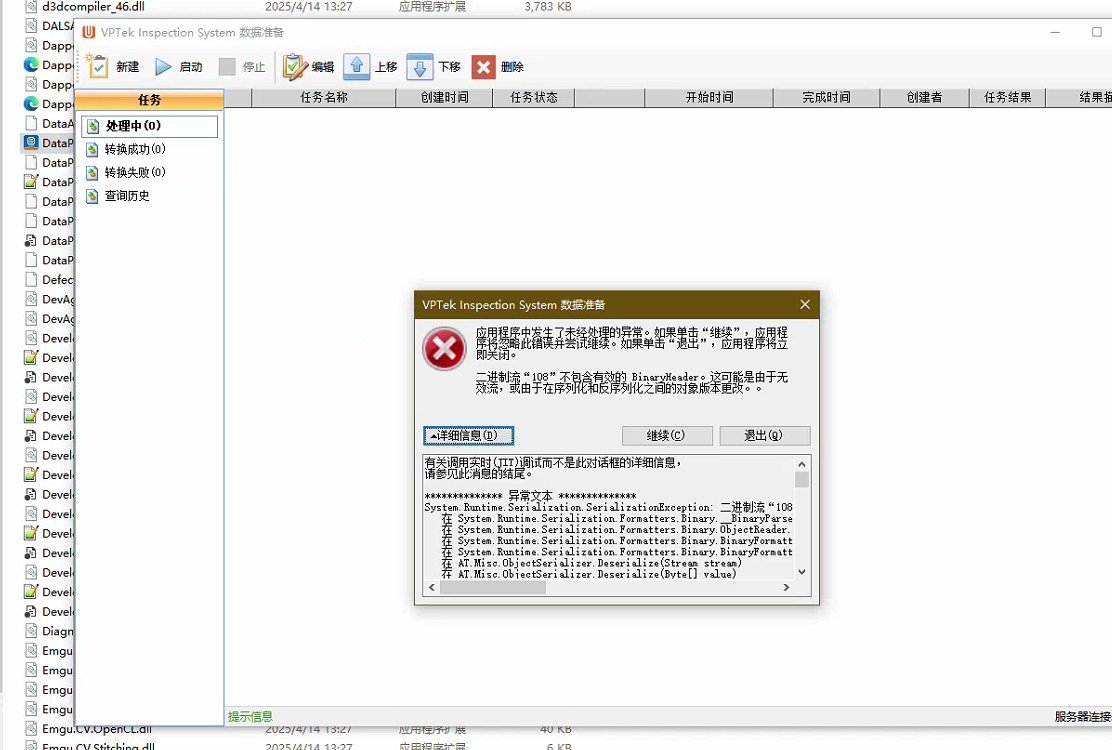Click the SerializationException line in details box
This screenshot has height=750, width=1112.
click(608, 508)
